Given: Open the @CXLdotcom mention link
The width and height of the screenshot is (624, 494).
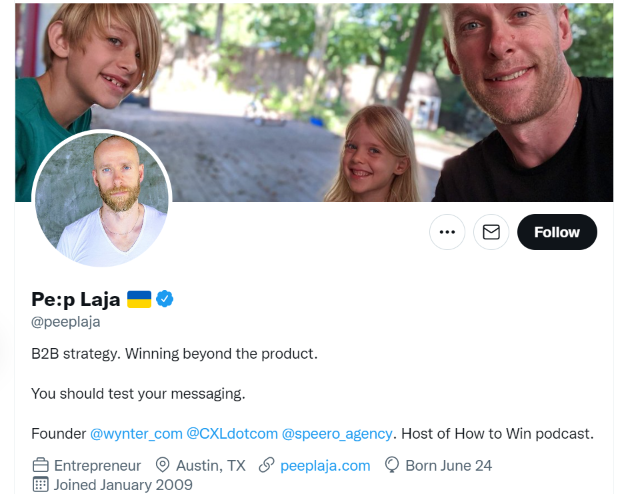Looking at the screenshot, I should [231, 433].
